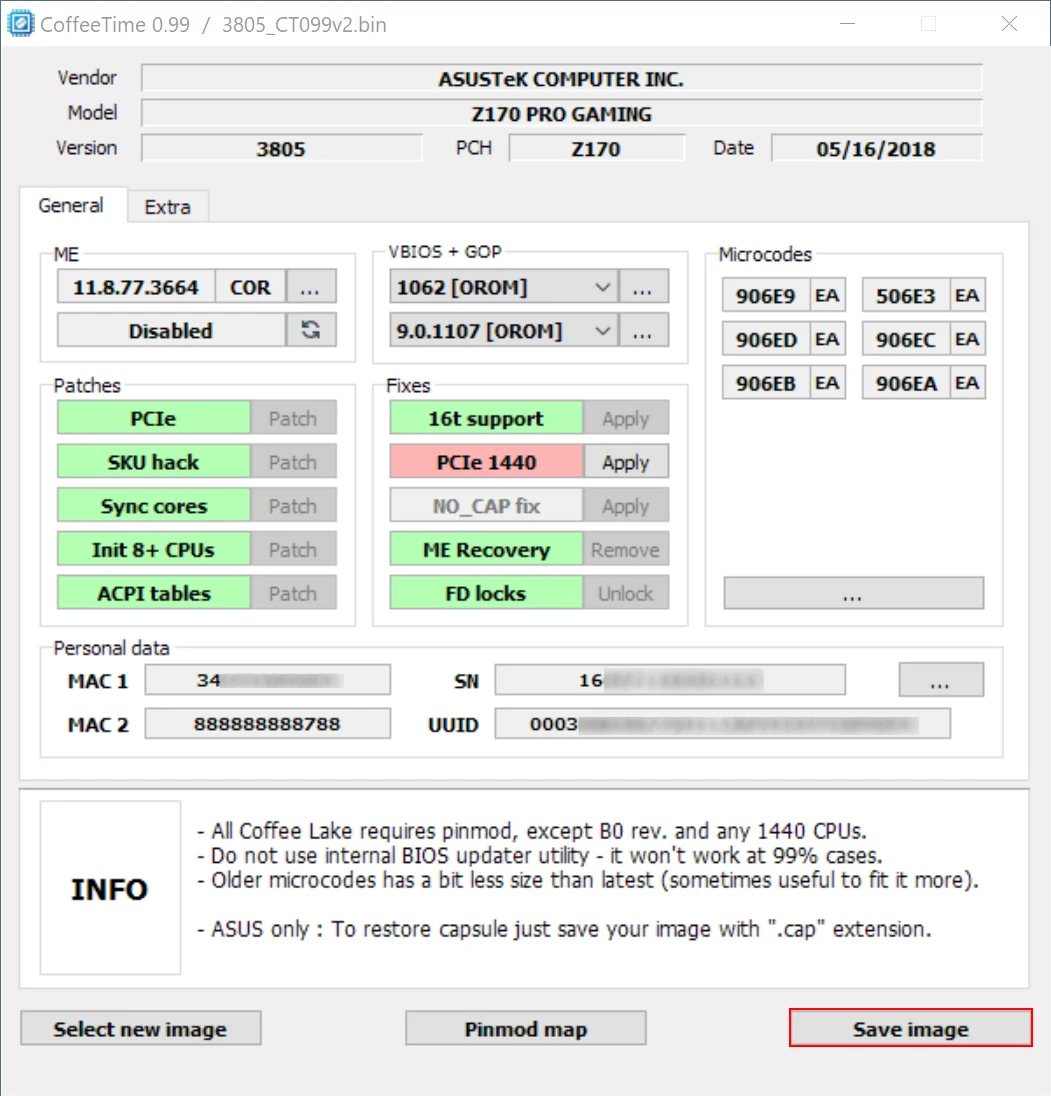Click the ME Recovery status label
Image resolution: width=1051 pixels, height=1096 pixels.
pyautogui.click(x=486, y=549)
